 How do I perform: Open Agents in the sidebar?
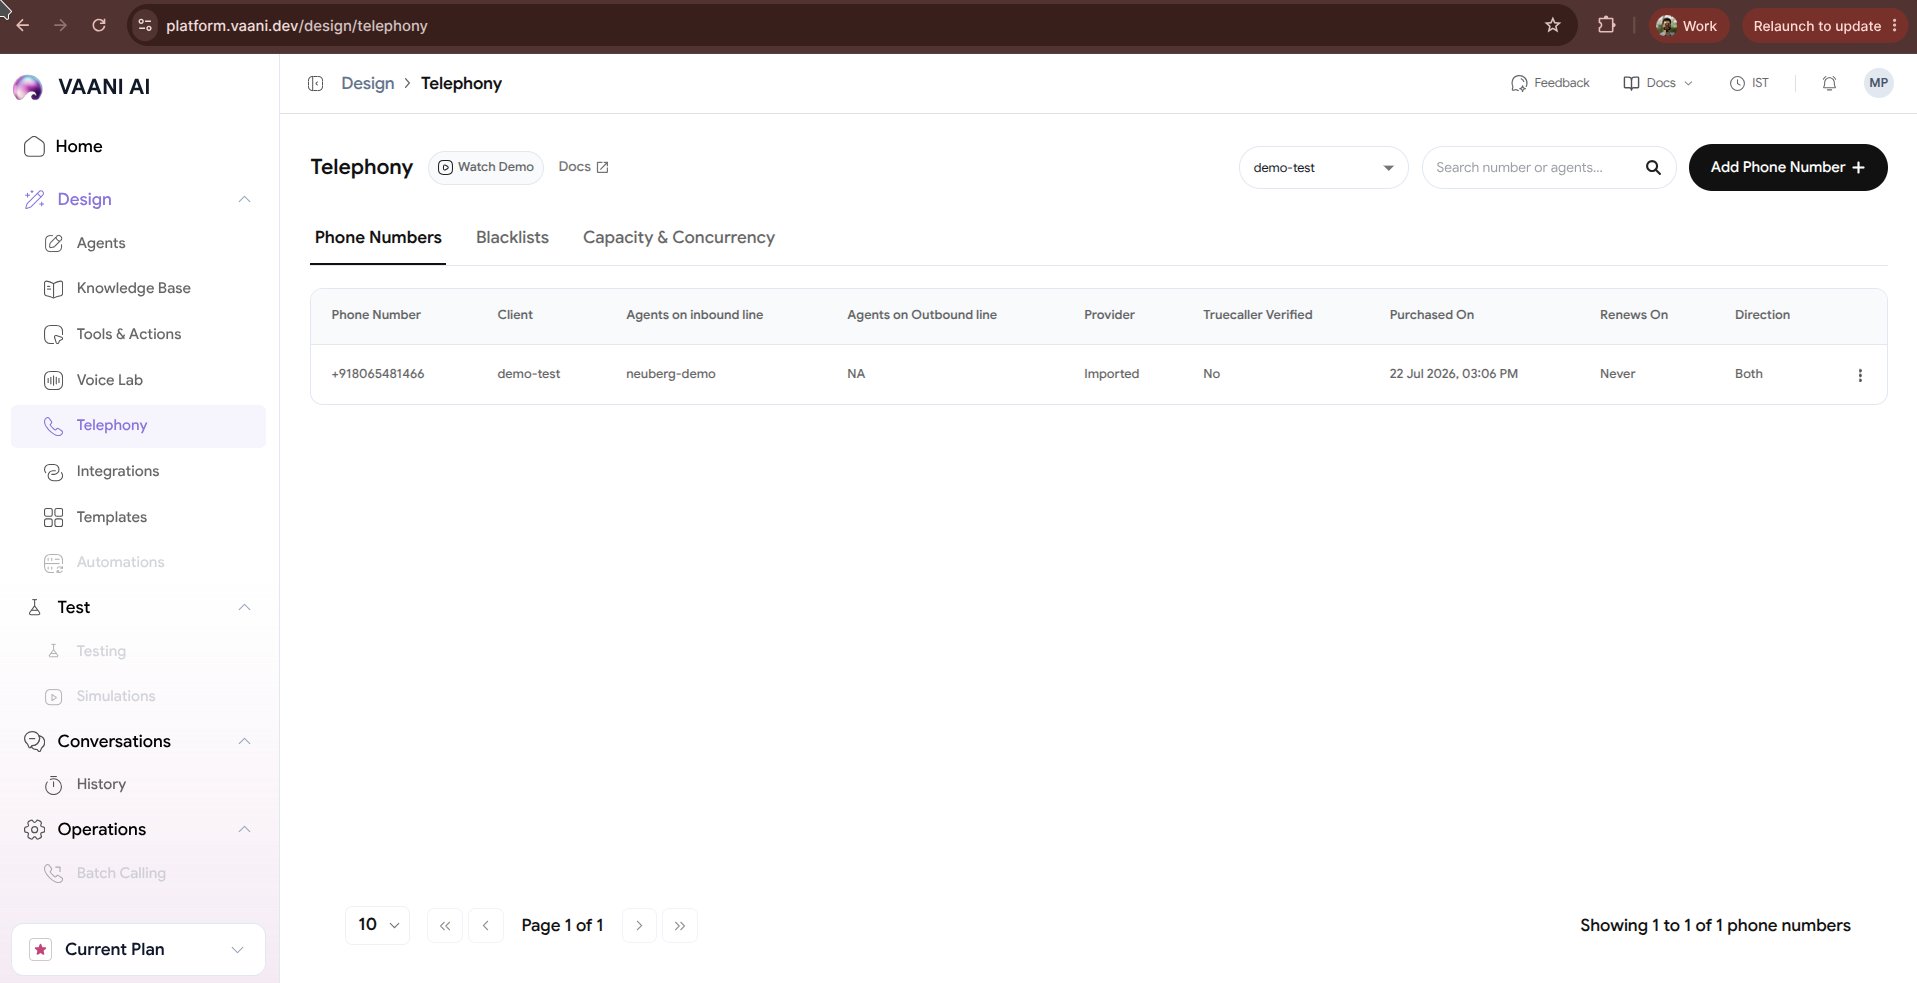[101, 243]
